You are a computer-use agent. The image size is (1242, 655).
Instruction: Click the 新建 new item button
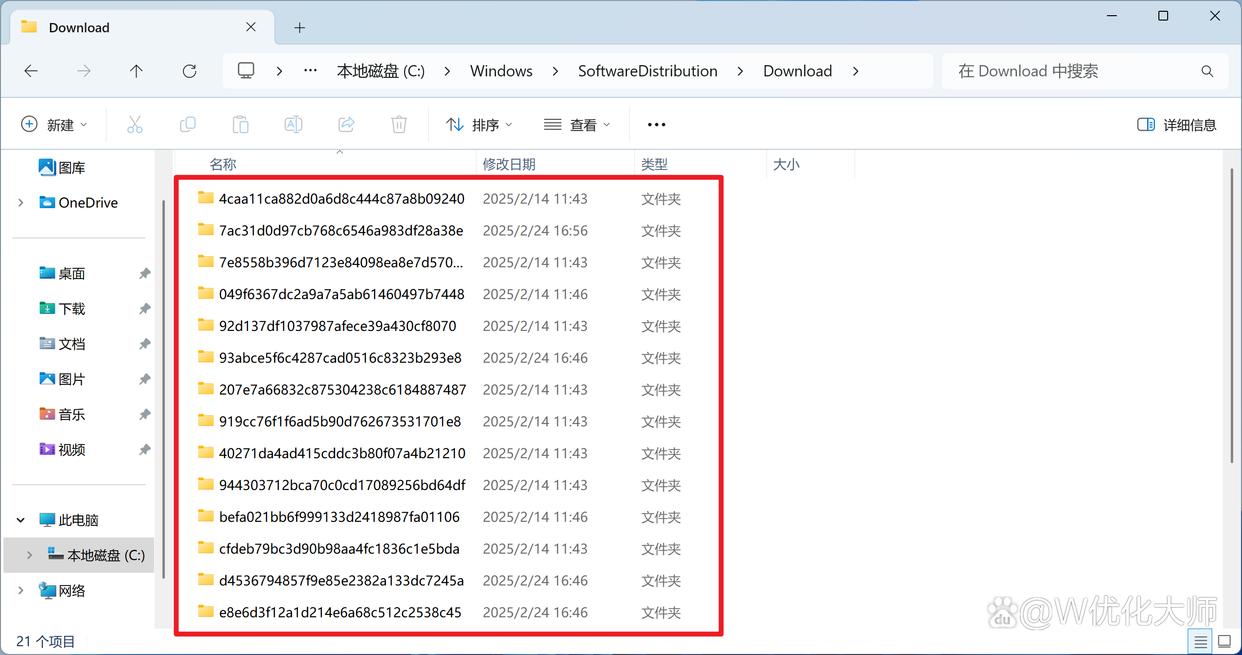[54, 125]
